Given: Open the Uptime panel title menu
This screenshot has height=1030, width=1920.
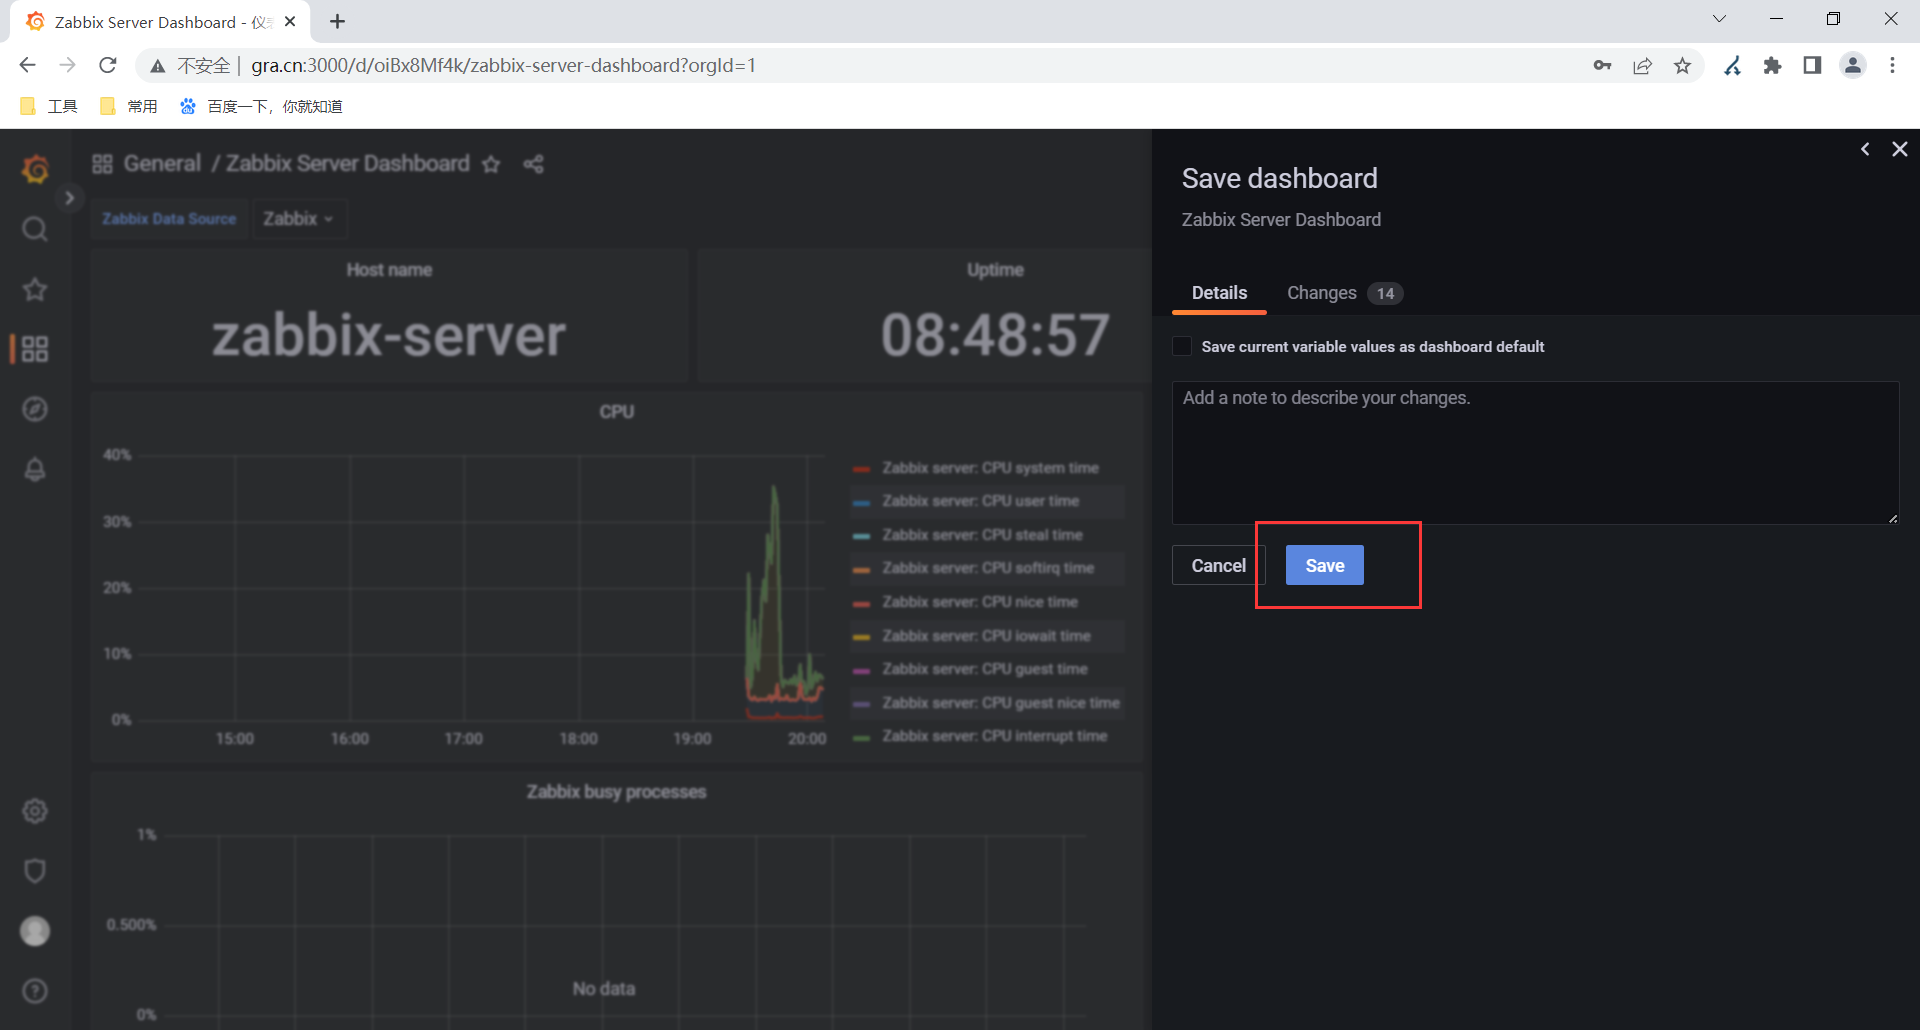Looking at the screenshot, I should (995, 270).
